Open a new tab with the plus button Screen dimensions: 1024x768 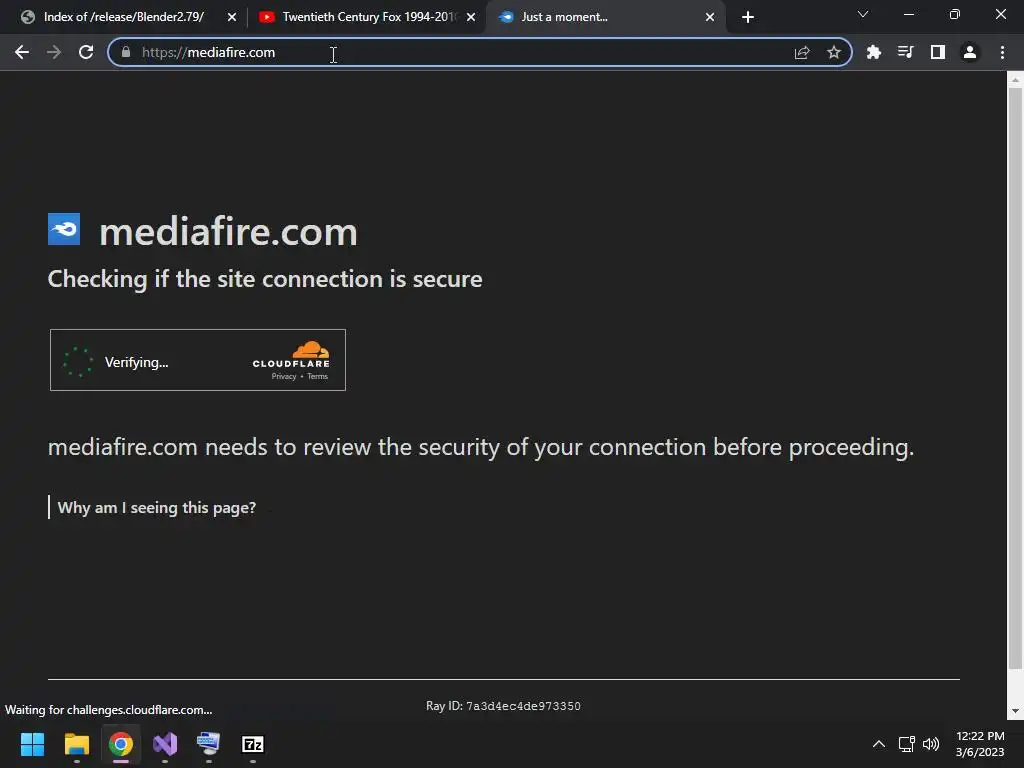748,17
